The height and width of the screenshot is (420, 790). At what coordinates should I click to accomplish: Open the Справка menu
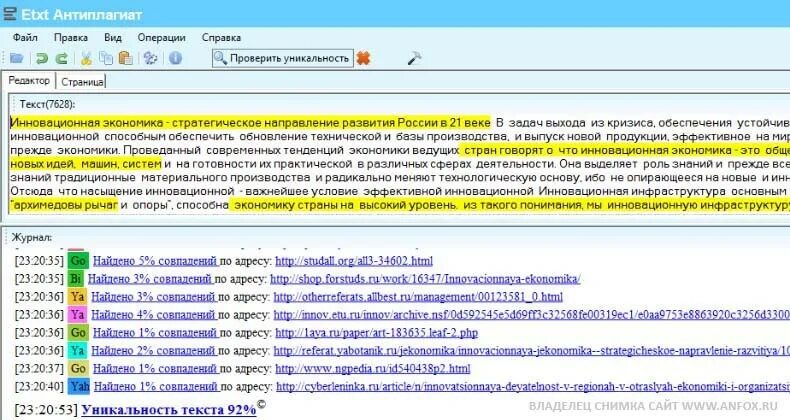[x=221, y=38]
